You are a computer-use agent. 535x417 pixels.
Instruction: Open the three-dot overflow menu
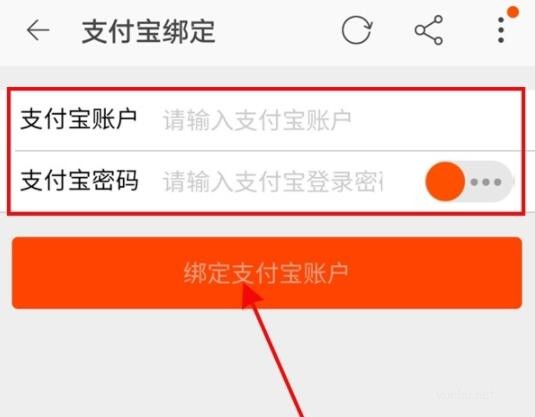501,30
